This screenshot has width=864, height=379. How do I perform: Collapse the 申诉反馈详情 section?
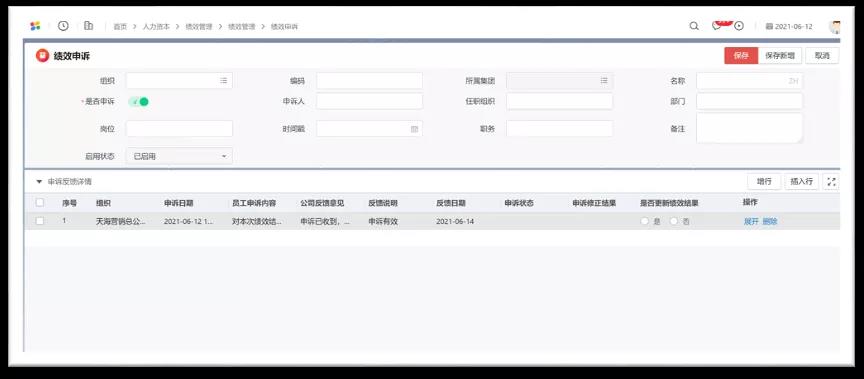(39, 181)
